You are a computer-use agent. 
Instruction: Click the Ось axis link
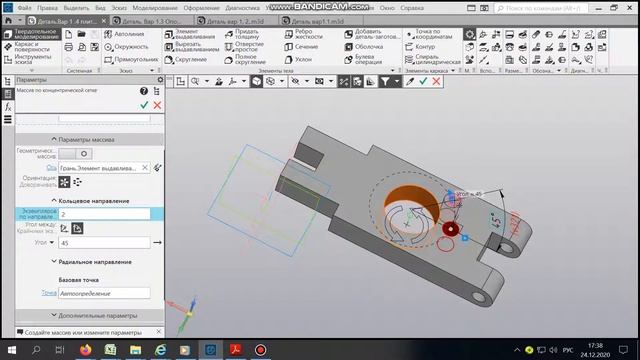[51, 168]
